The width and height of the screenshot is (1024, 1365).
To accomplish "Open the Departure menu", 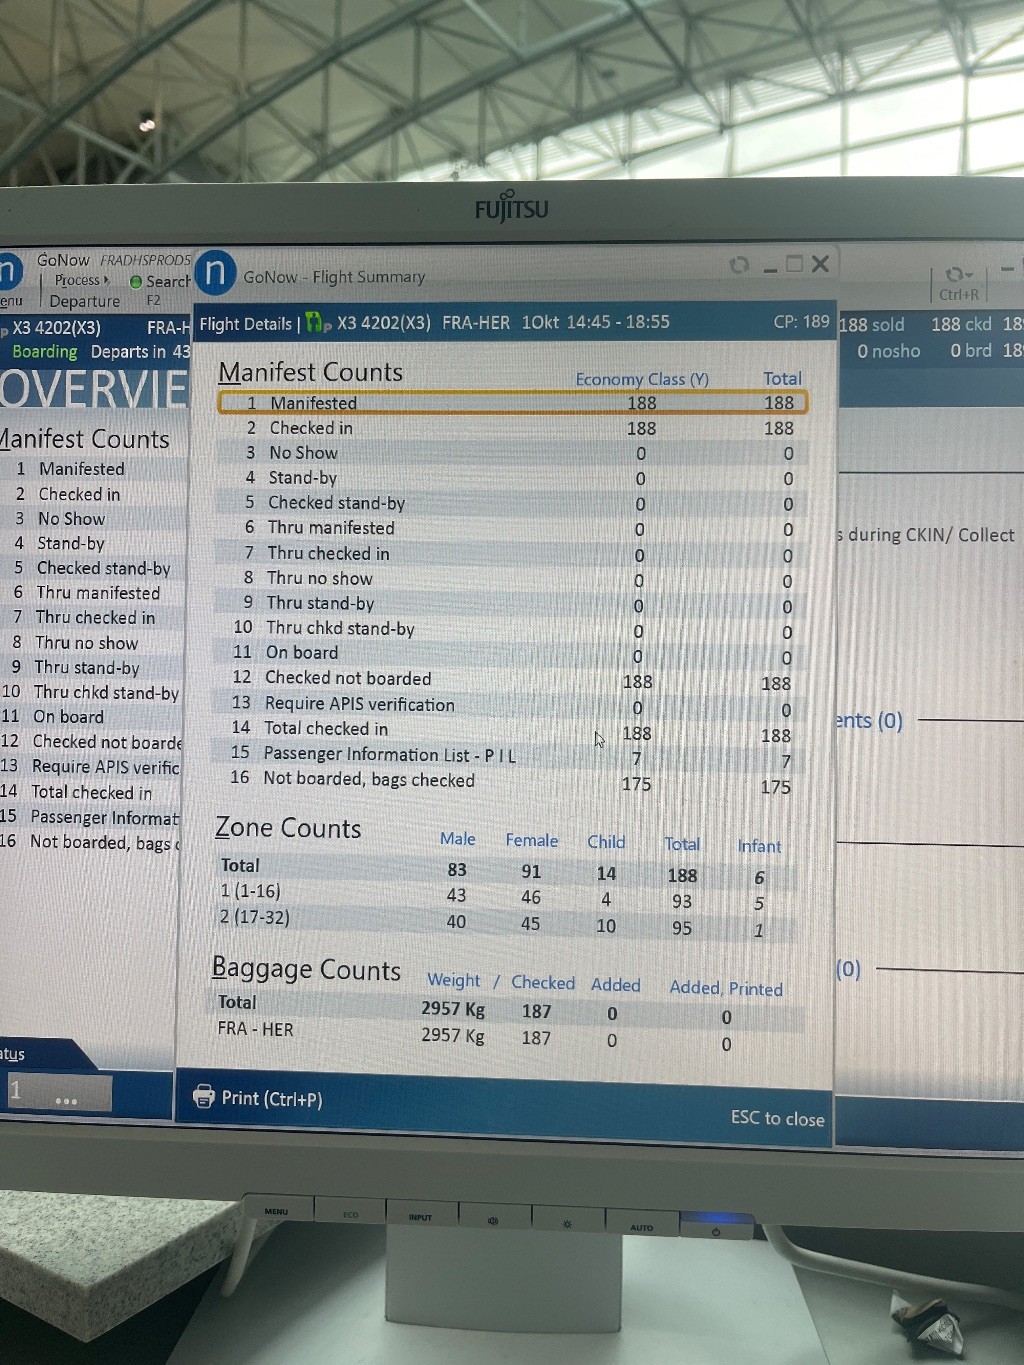I will [x=84, y=301].
